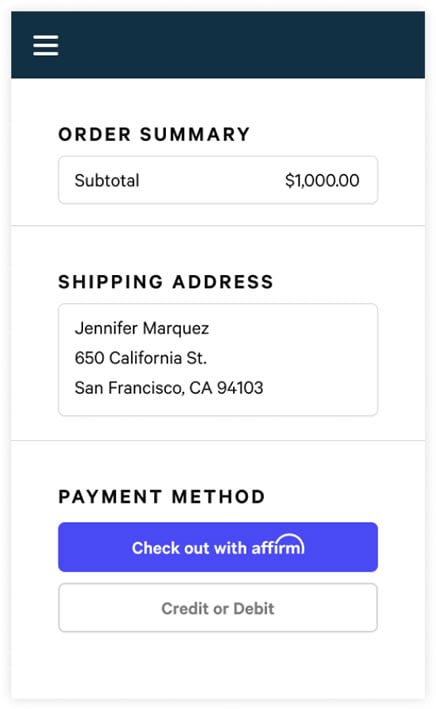The image size is (436, 709).
Task: Click the Affirm logo on checkout button
Action: click(x=278, y=545)
